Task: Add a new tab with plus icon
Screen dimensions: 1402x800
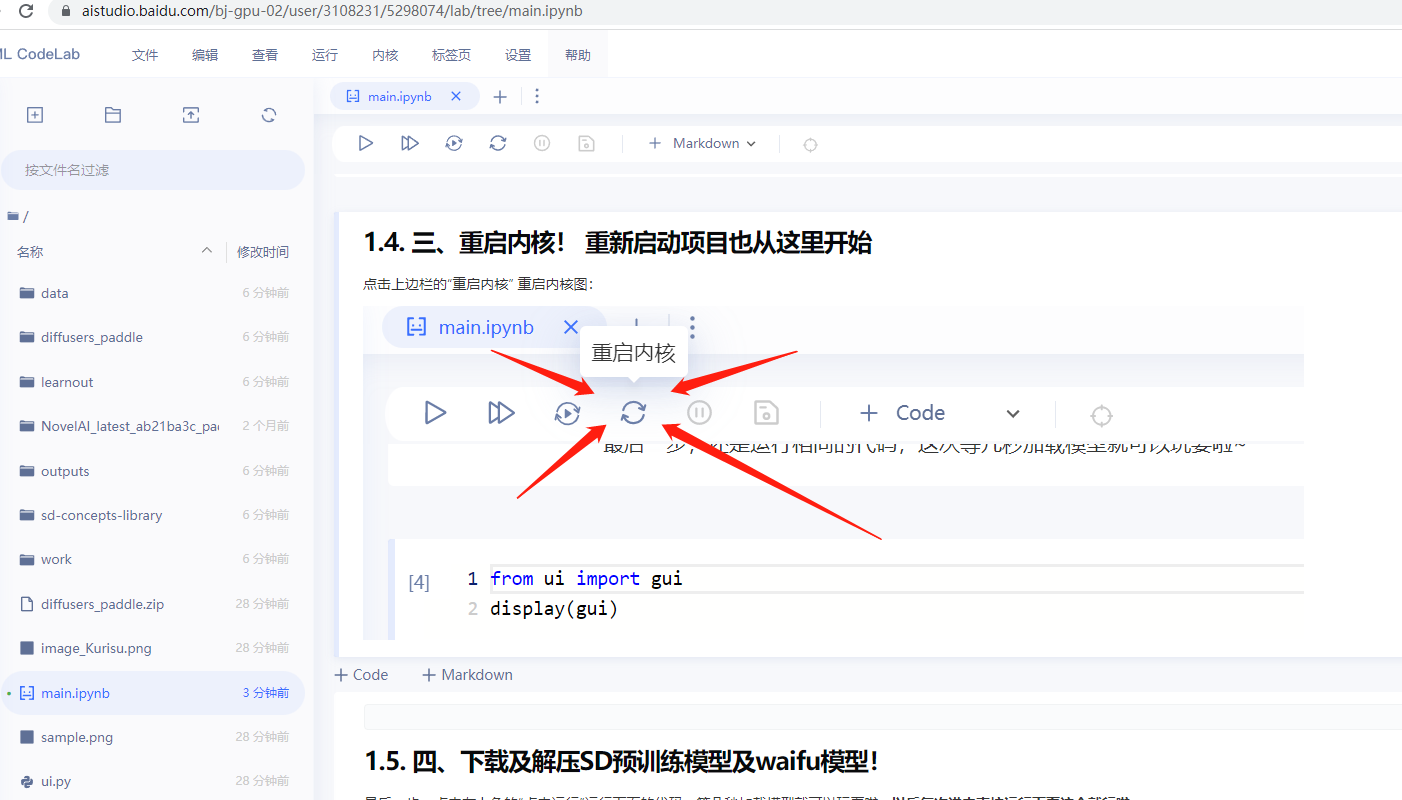Action: (500, 96)
